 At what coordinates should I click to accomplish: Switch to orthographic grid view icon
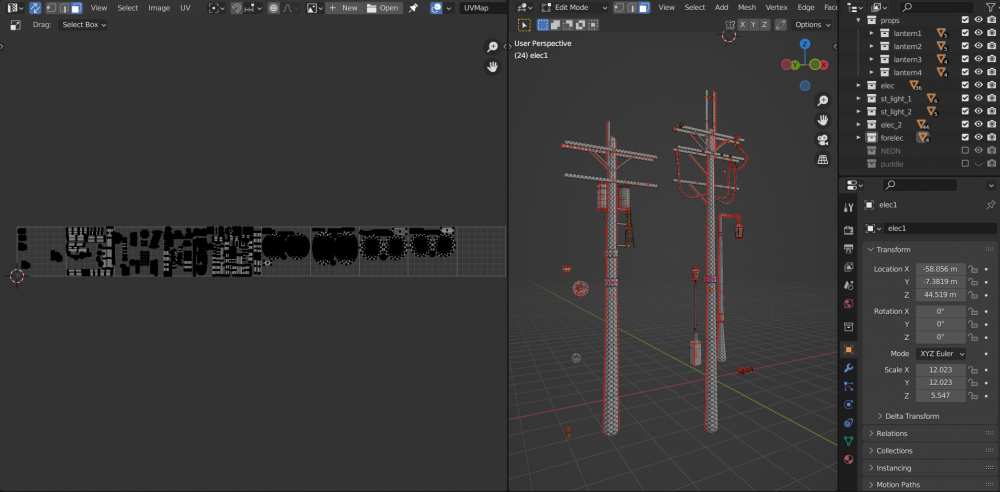pyautogui.click(x=822, y=158)
